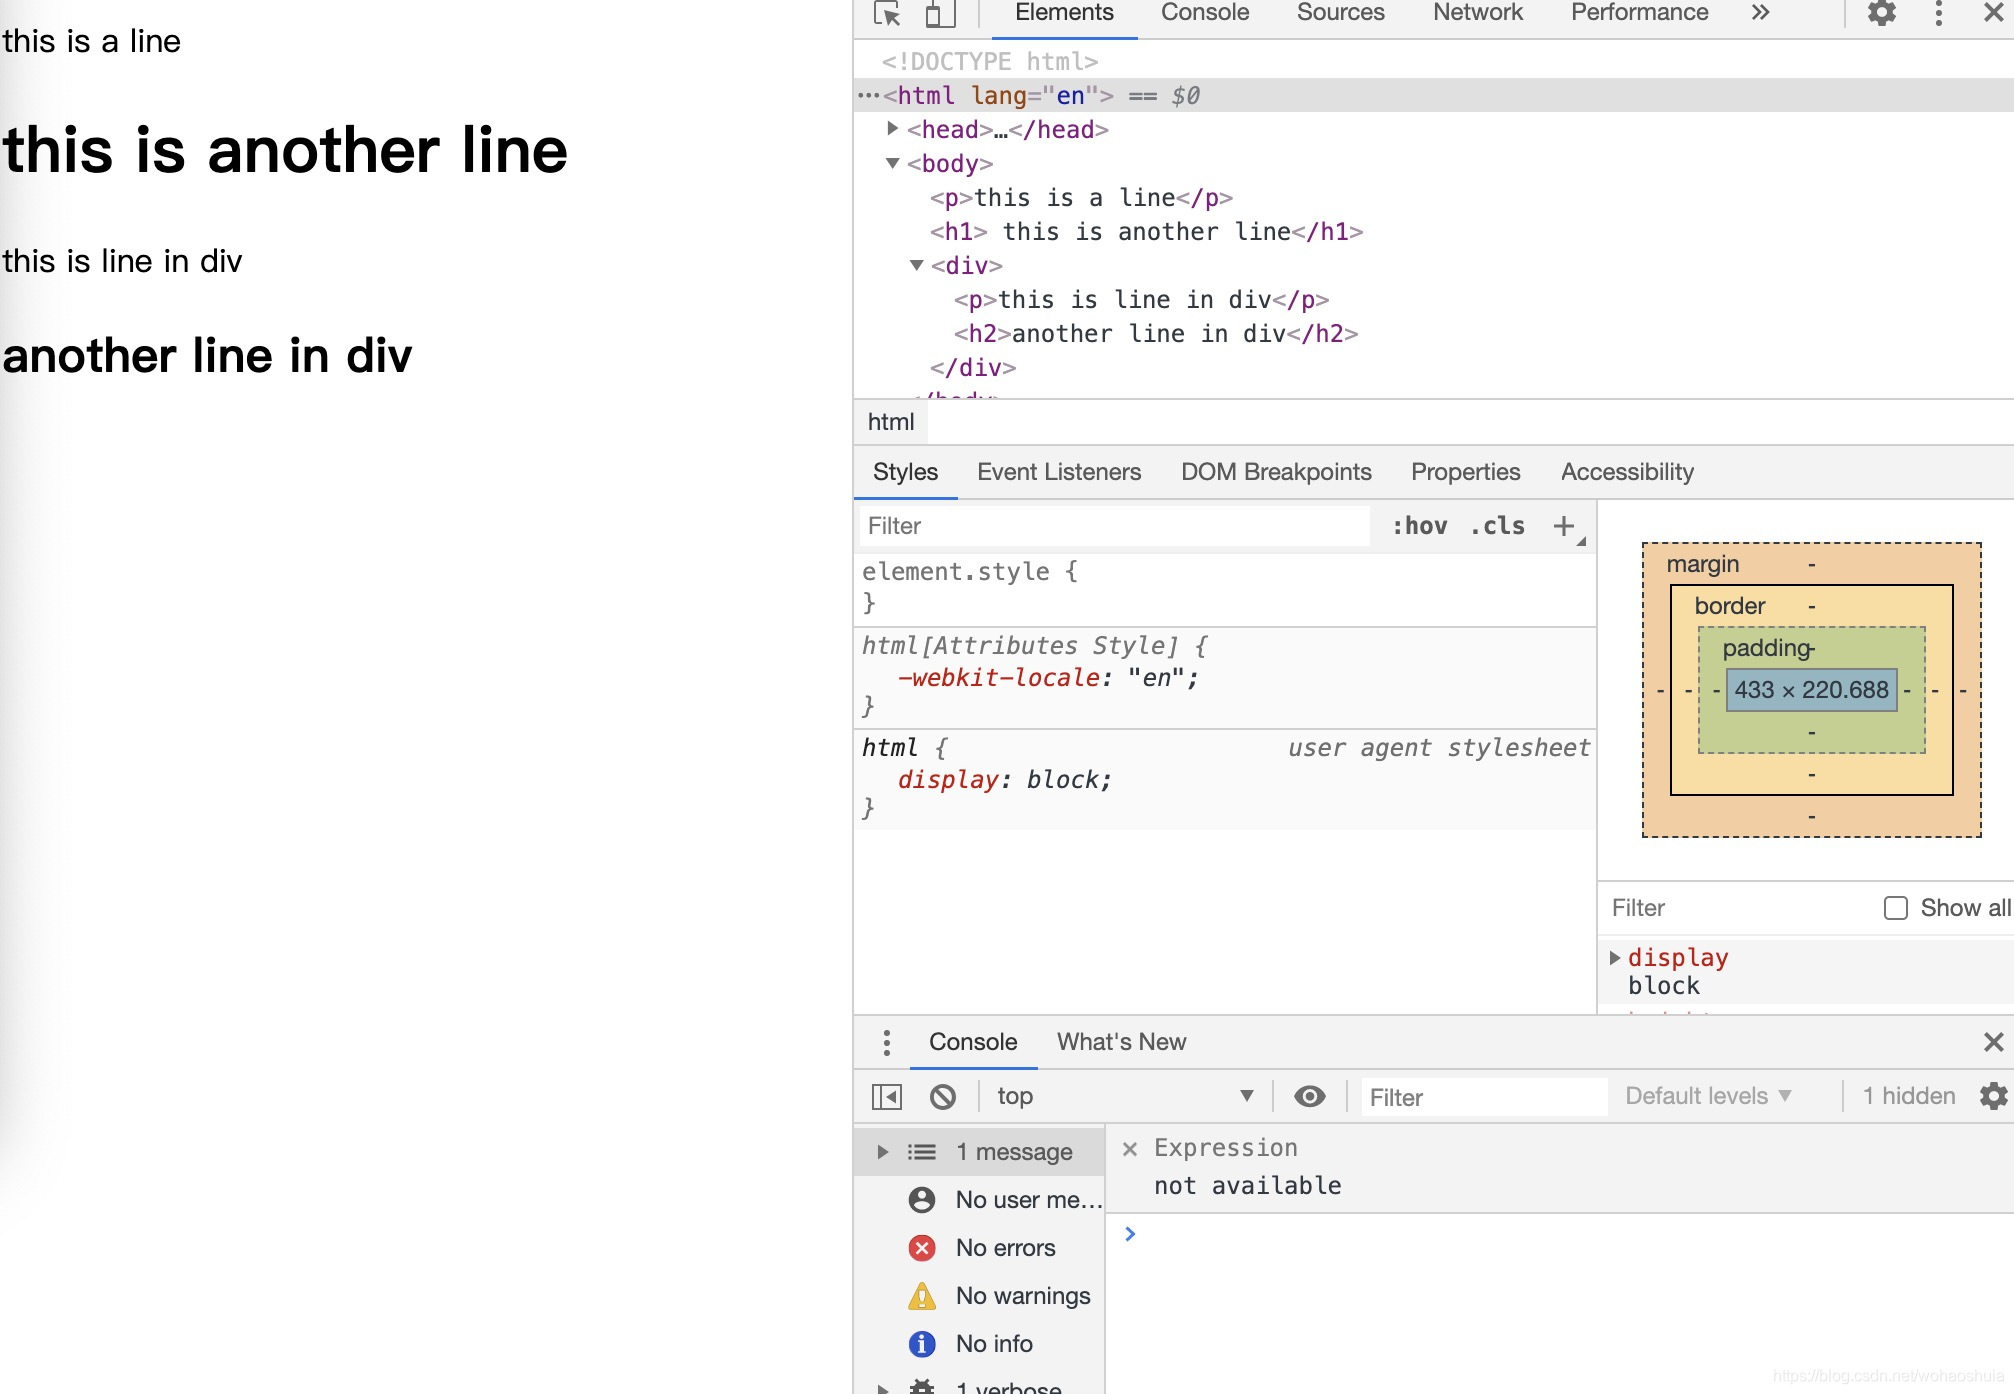This screenshot has height=1394, width=2014.
Task: Hide the console sidebar icon
Action: coord(886,1097)
